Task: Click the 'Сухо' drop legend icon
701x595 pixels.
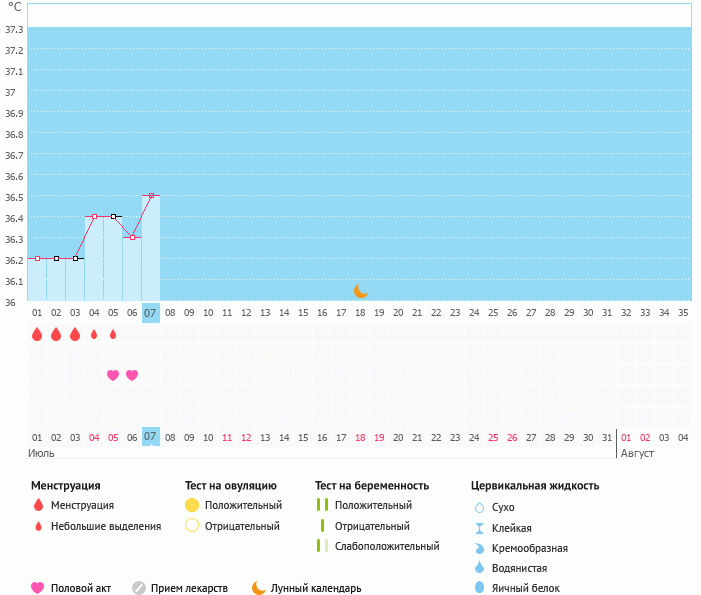Action: click(479, 507)
